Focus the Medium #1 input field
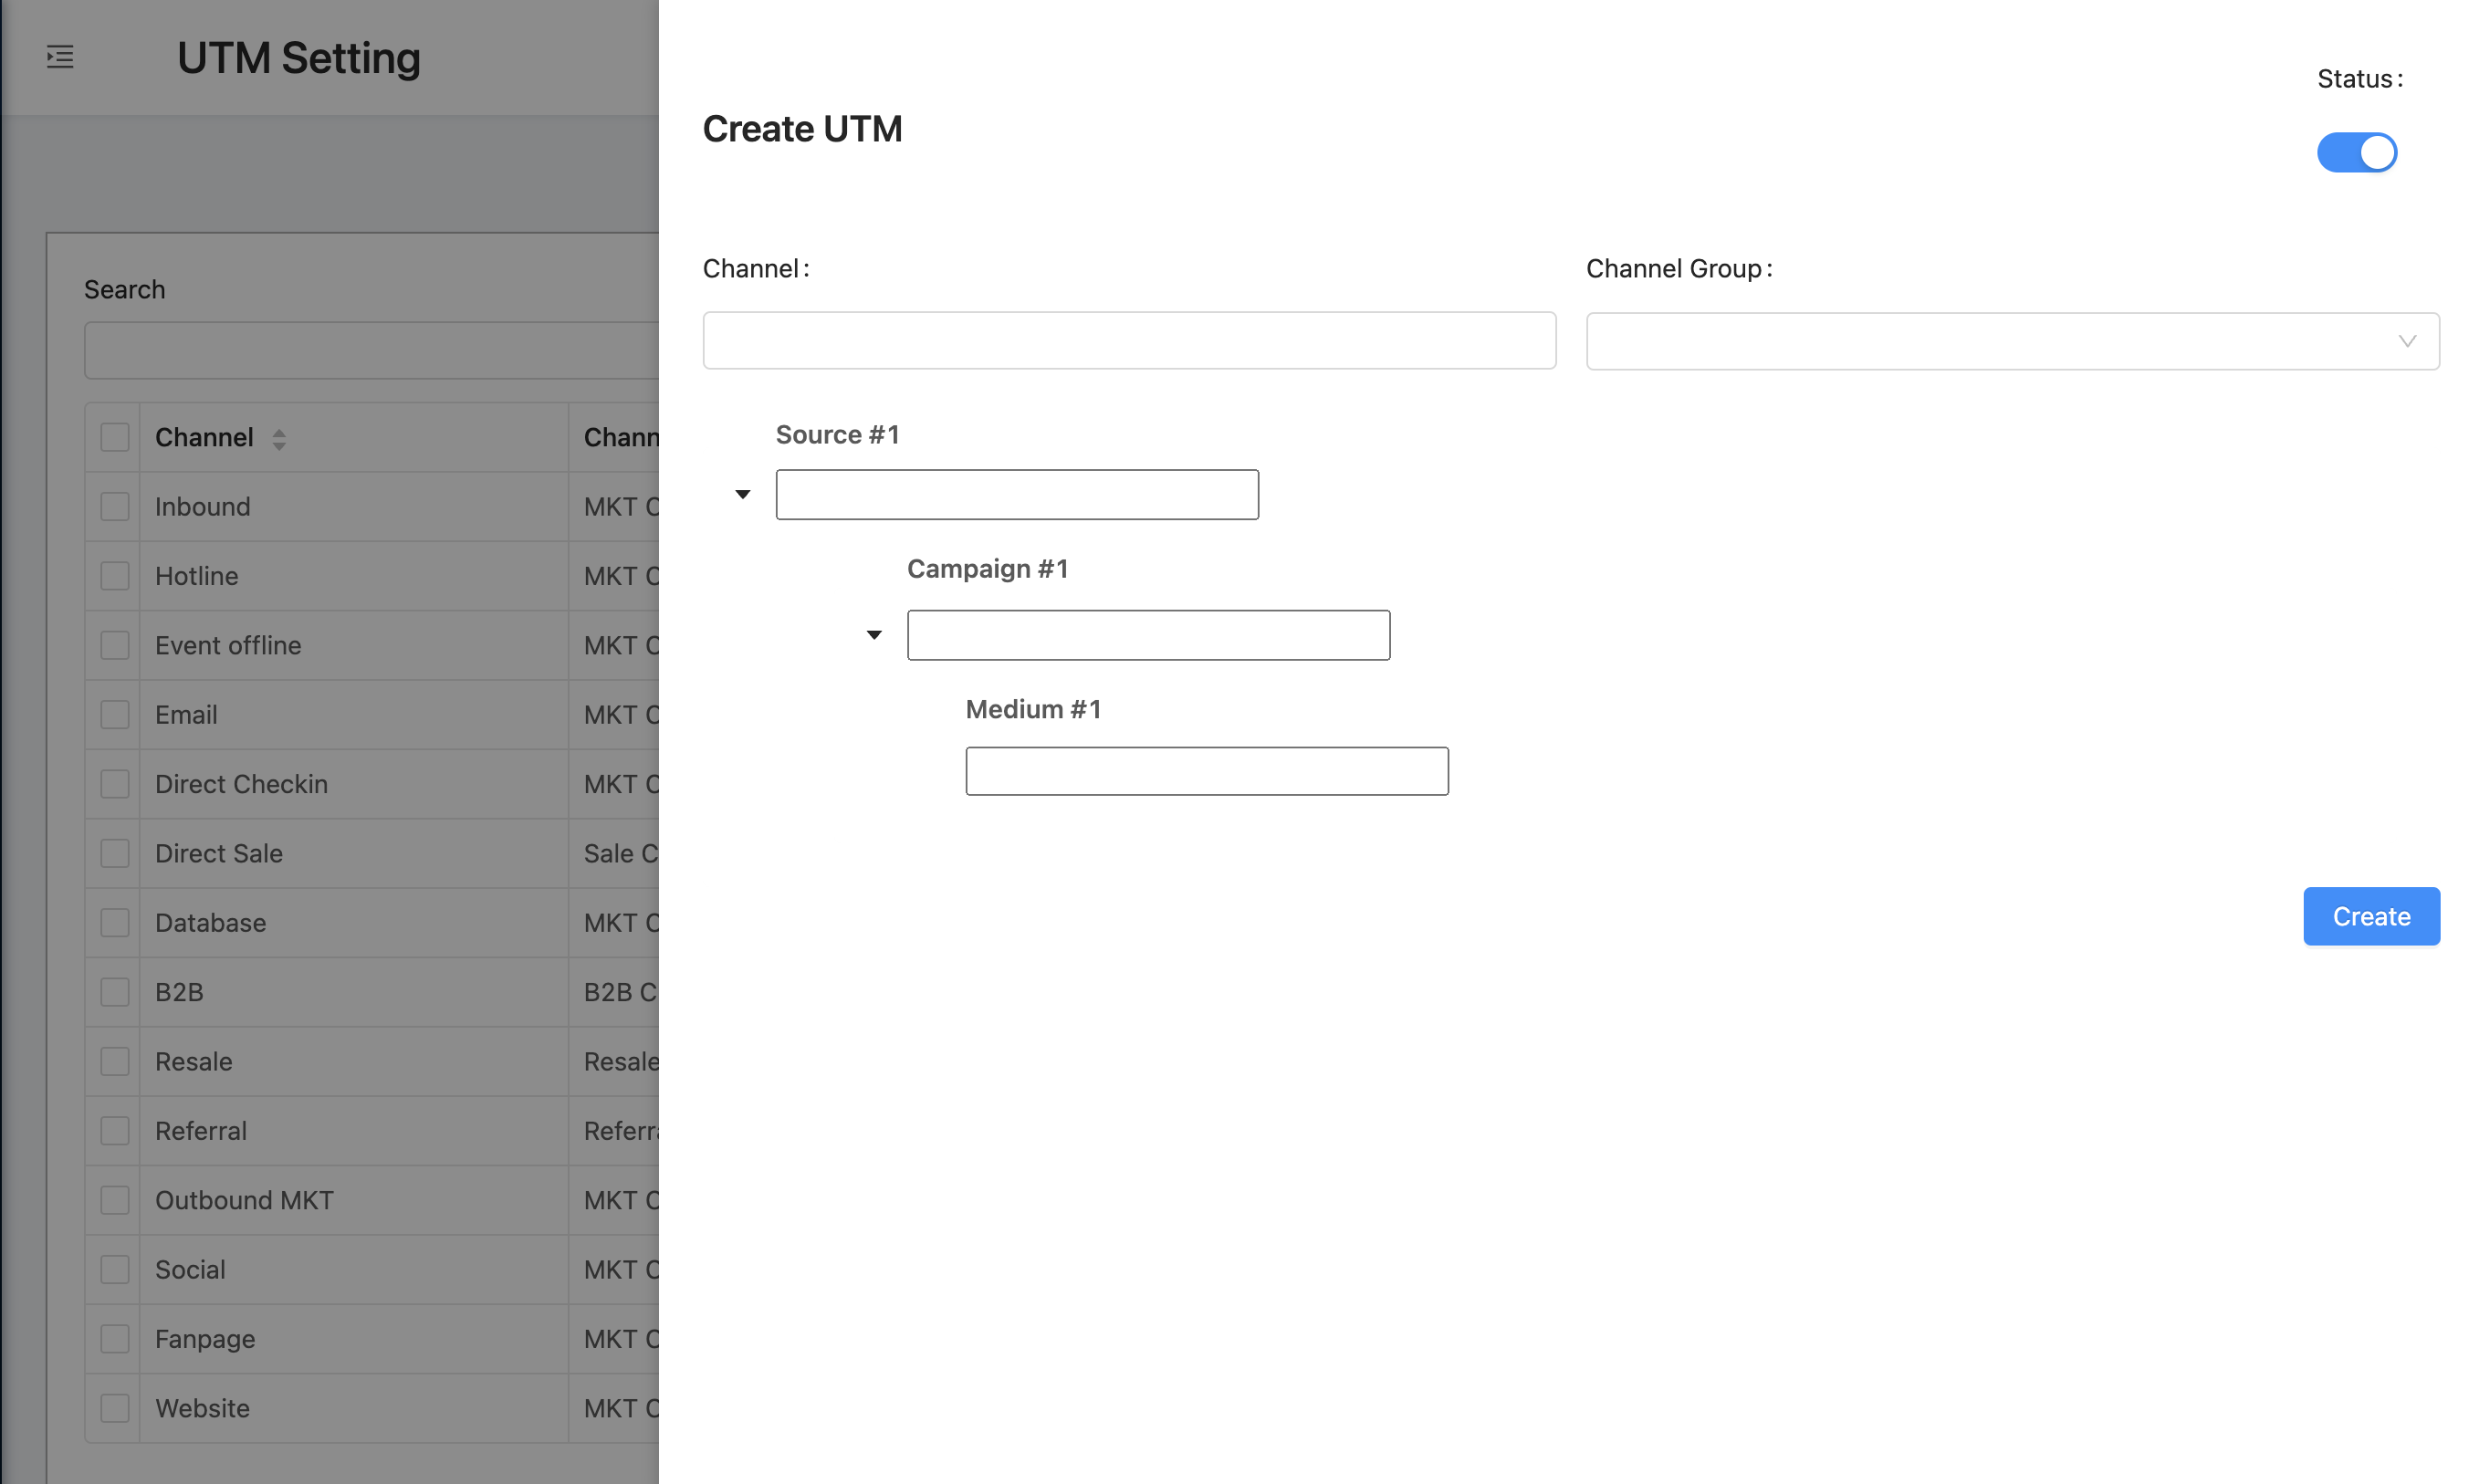The height and width of the screenshot is (1484, 2479). click(1206, 771)
